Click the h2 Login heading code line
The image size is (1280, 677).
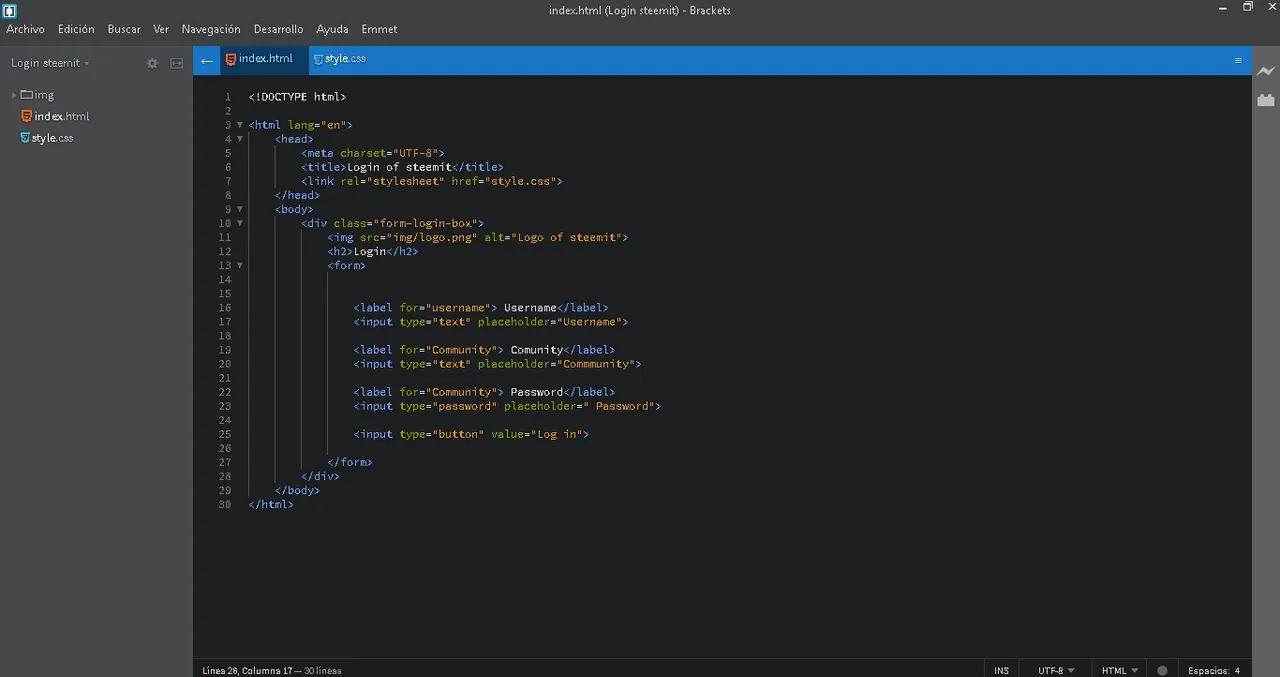[x=373, y=251]
